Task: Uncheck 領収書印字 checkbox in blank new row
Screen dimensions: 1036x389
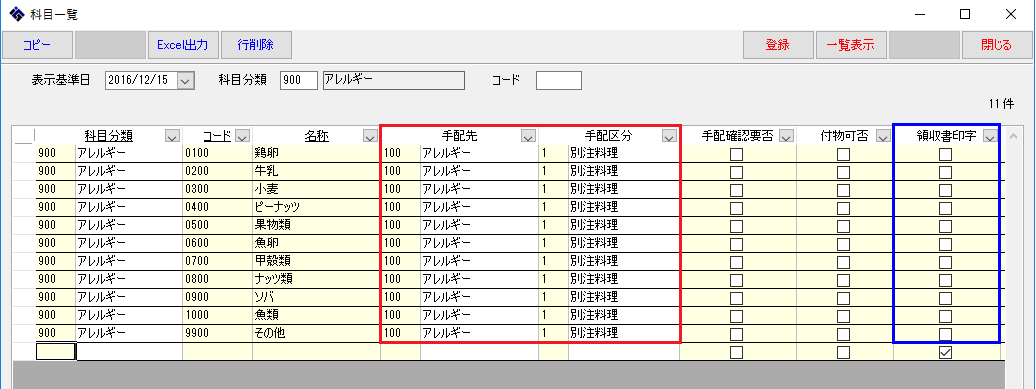Action: point(945,353)
